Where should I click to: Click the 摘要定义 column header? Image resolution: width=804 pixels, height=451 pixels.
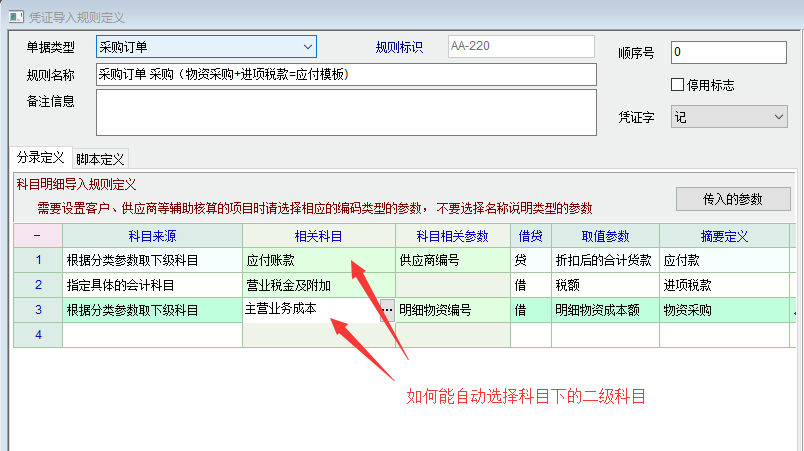click(x=723, y=236)
